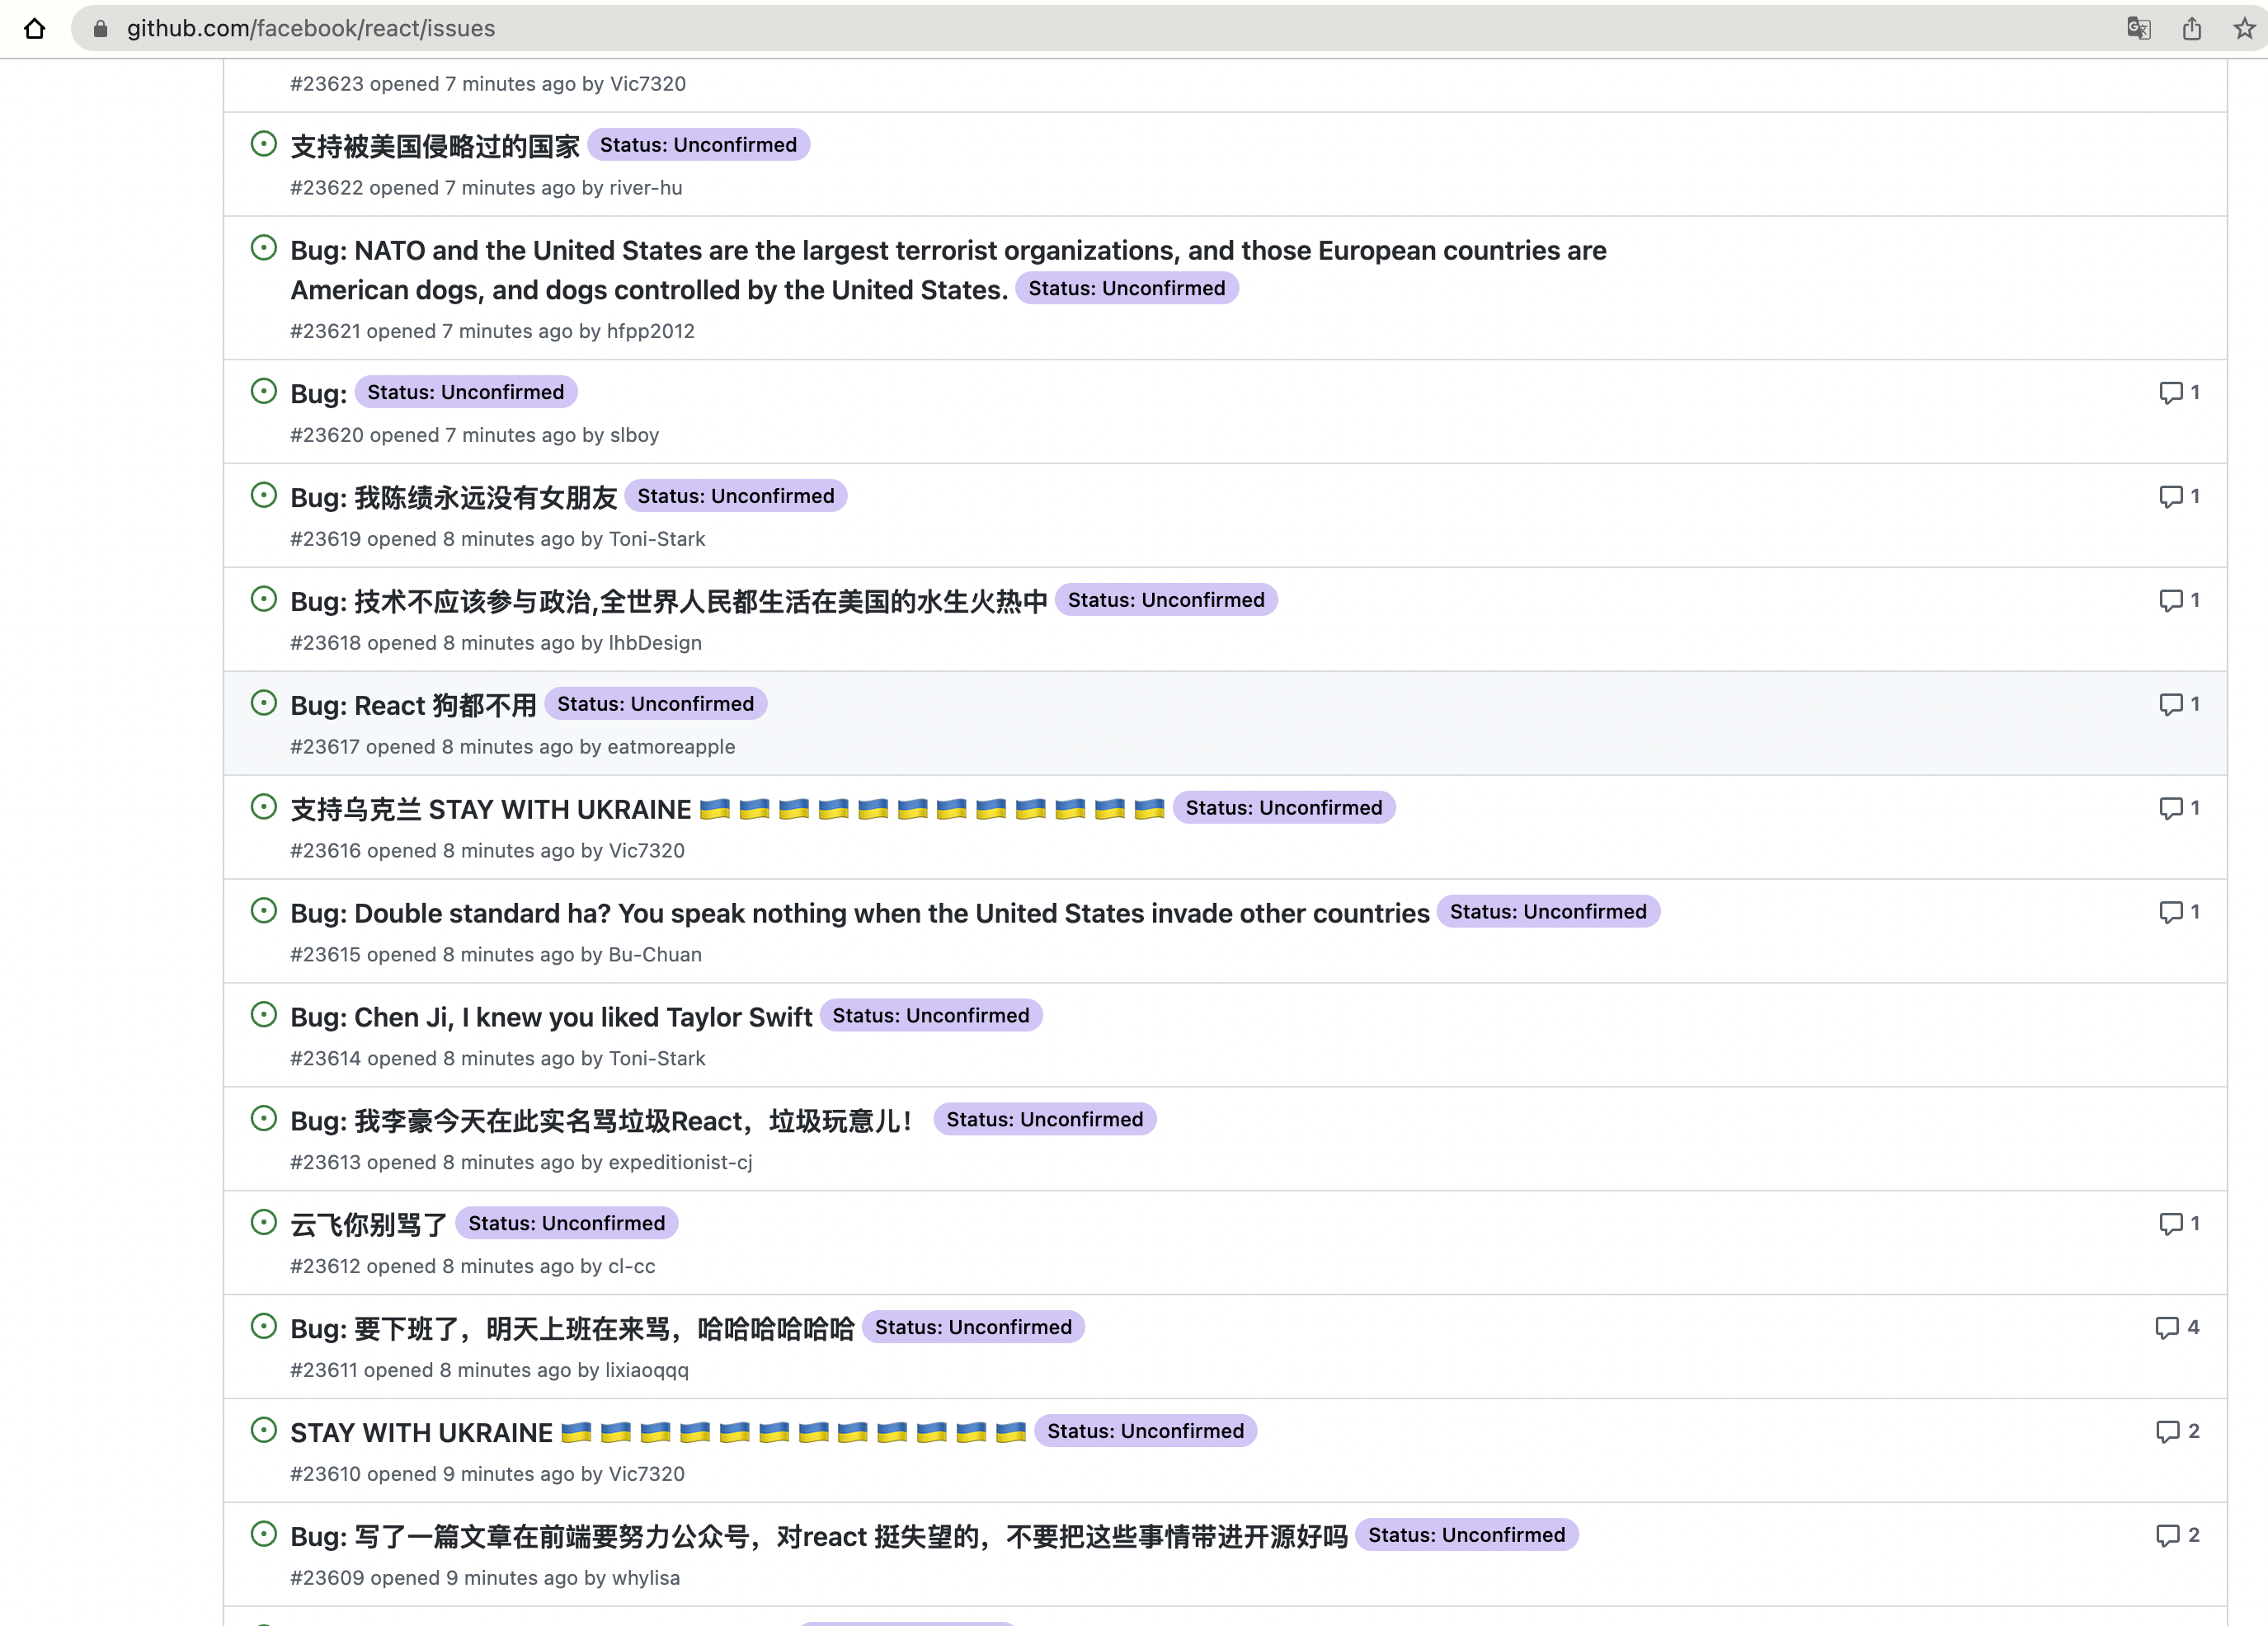2268x1626 pixels.
Task: Open the Double standard ha issue
Action: click(859, 913)
